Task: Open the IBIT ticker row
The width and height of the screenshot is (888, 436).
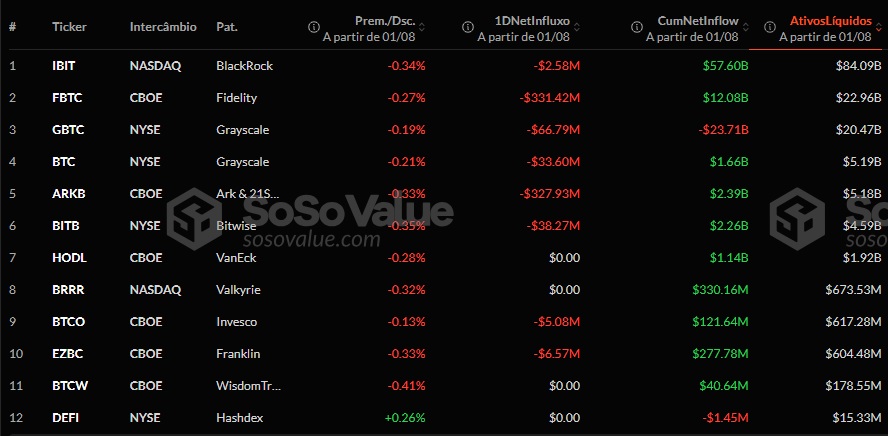Action: click(444, 66)
